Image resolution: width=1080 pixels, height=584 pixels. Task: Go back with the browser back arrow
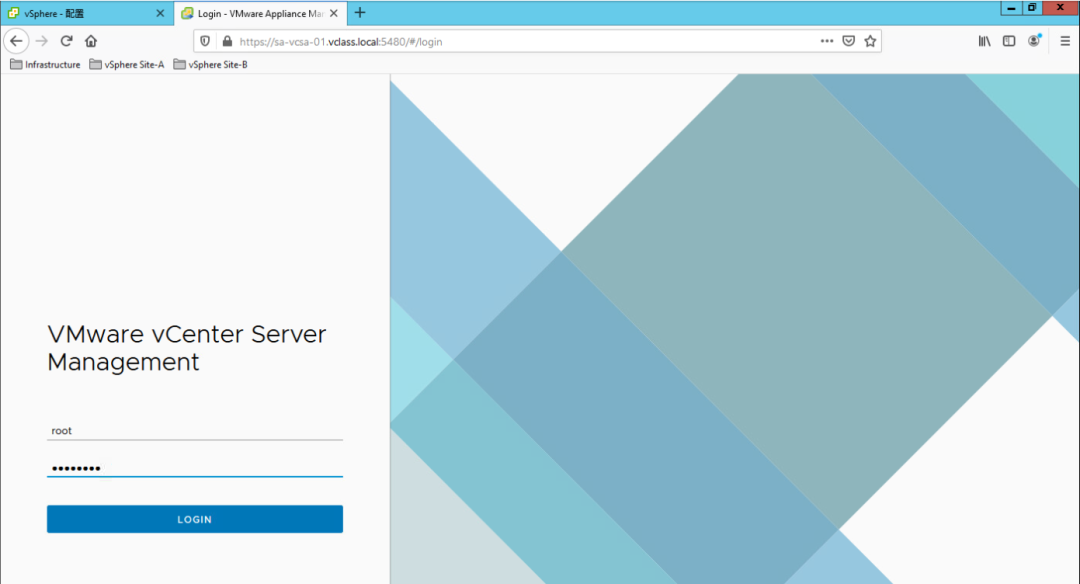(x=17, y=41)
